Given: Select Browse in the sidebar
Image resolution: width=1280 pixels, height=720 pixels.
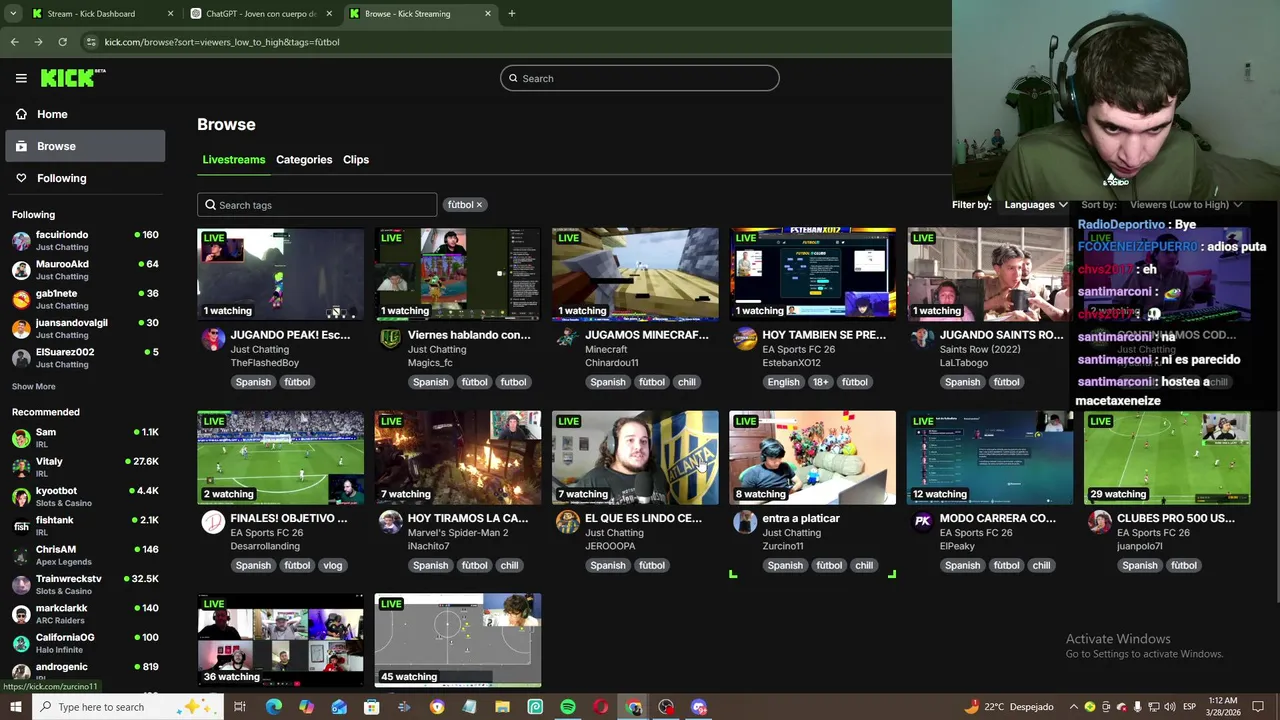Looking at the screenshot, I should [x=85, y=146].
